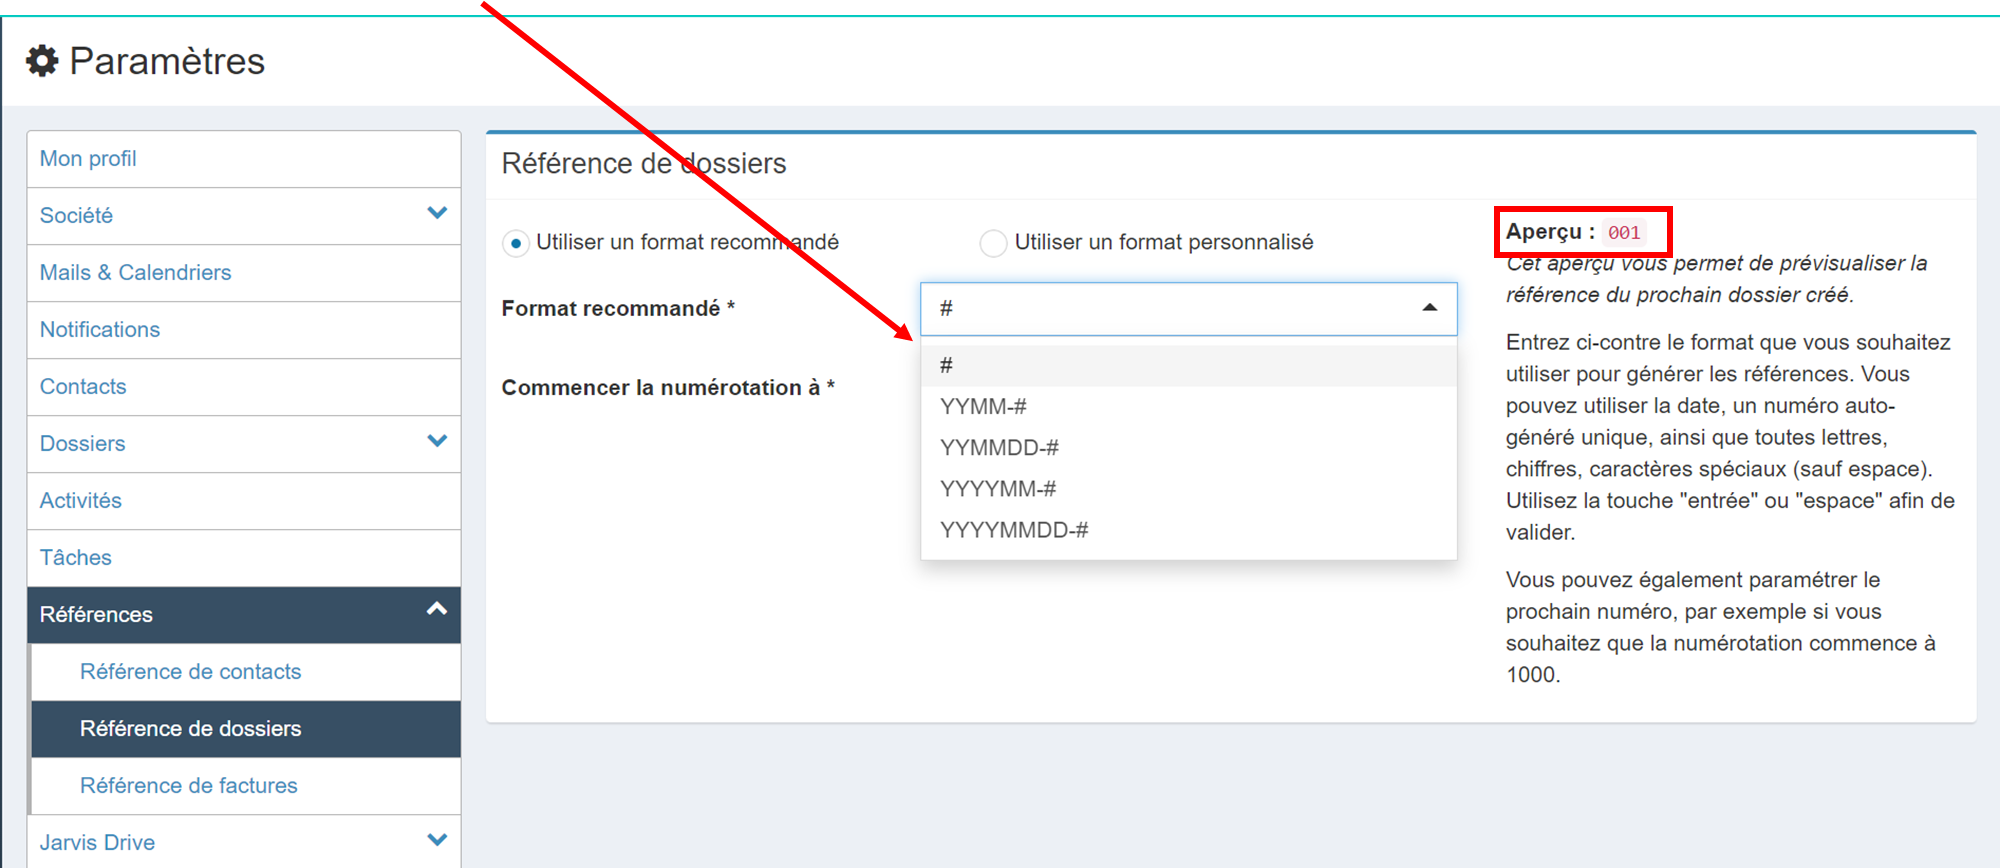Screen dimensions: 2000x868
Task: Choose the # option in the list
Action: click(x=1188, y=366)
